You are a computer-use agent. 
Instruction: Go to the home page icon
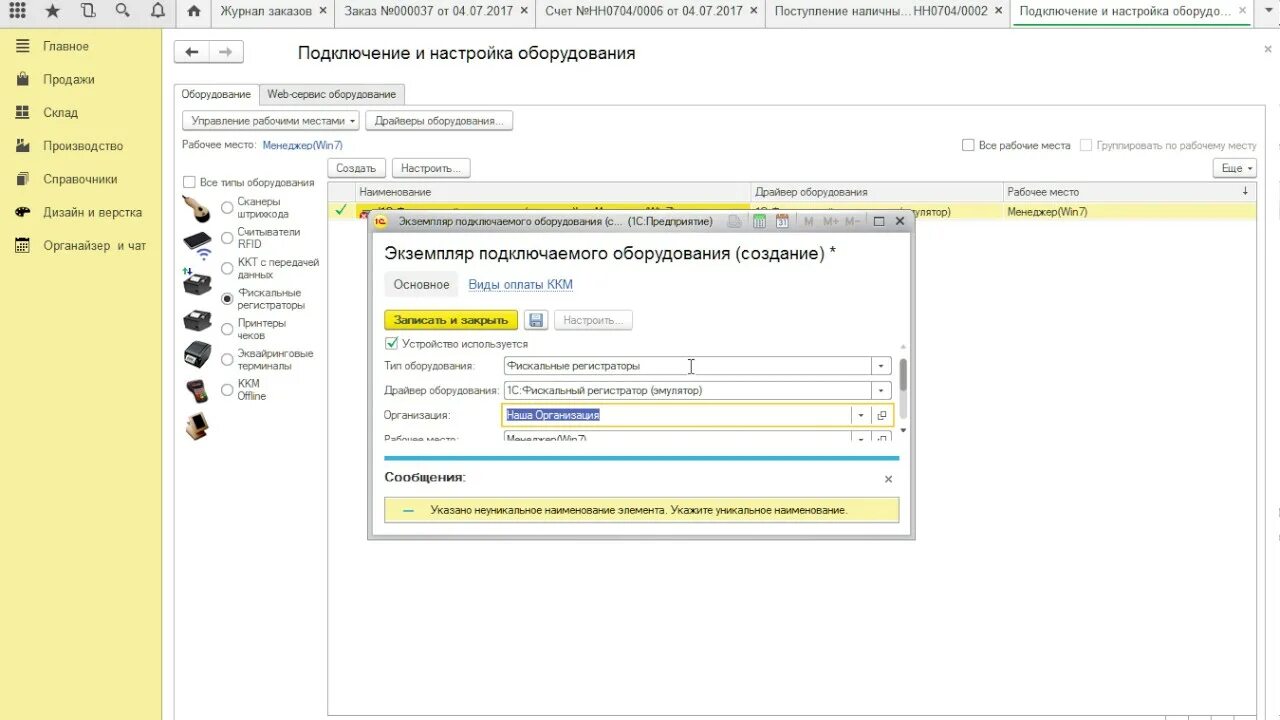[194, 11]
